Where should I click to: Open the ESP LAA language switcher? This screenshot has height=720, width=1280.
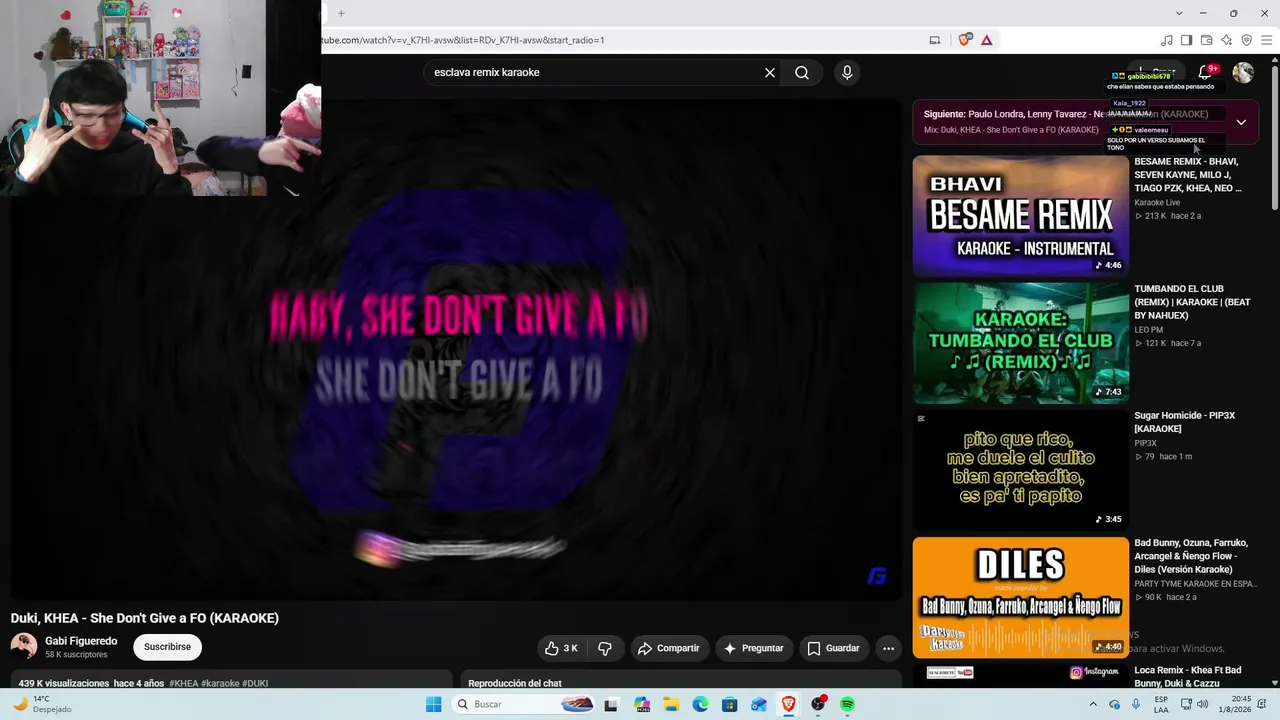[x=1162, y=704]
